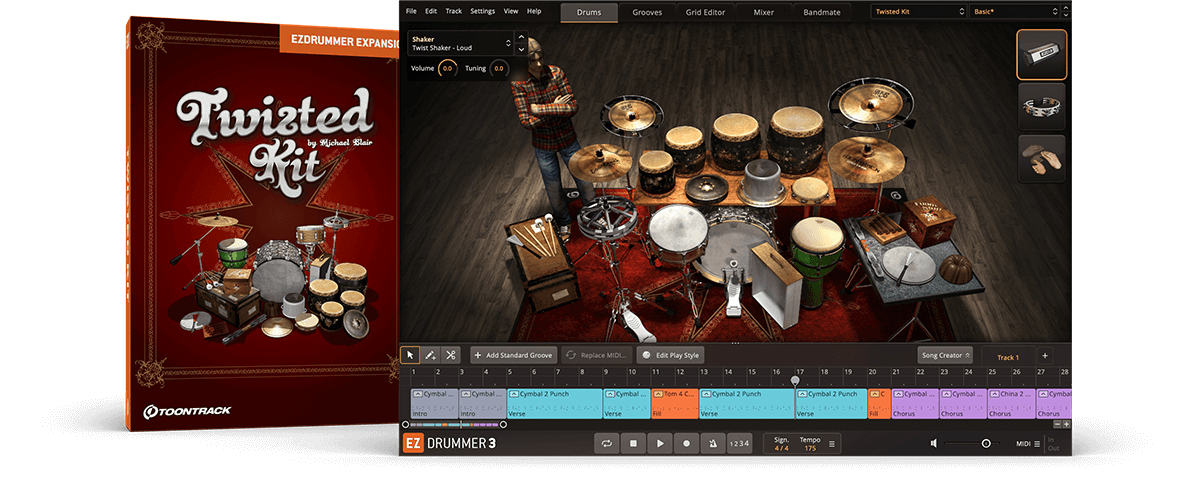Click the speaker volume icon
This screenshot has width=1200, height=488.
934,443
